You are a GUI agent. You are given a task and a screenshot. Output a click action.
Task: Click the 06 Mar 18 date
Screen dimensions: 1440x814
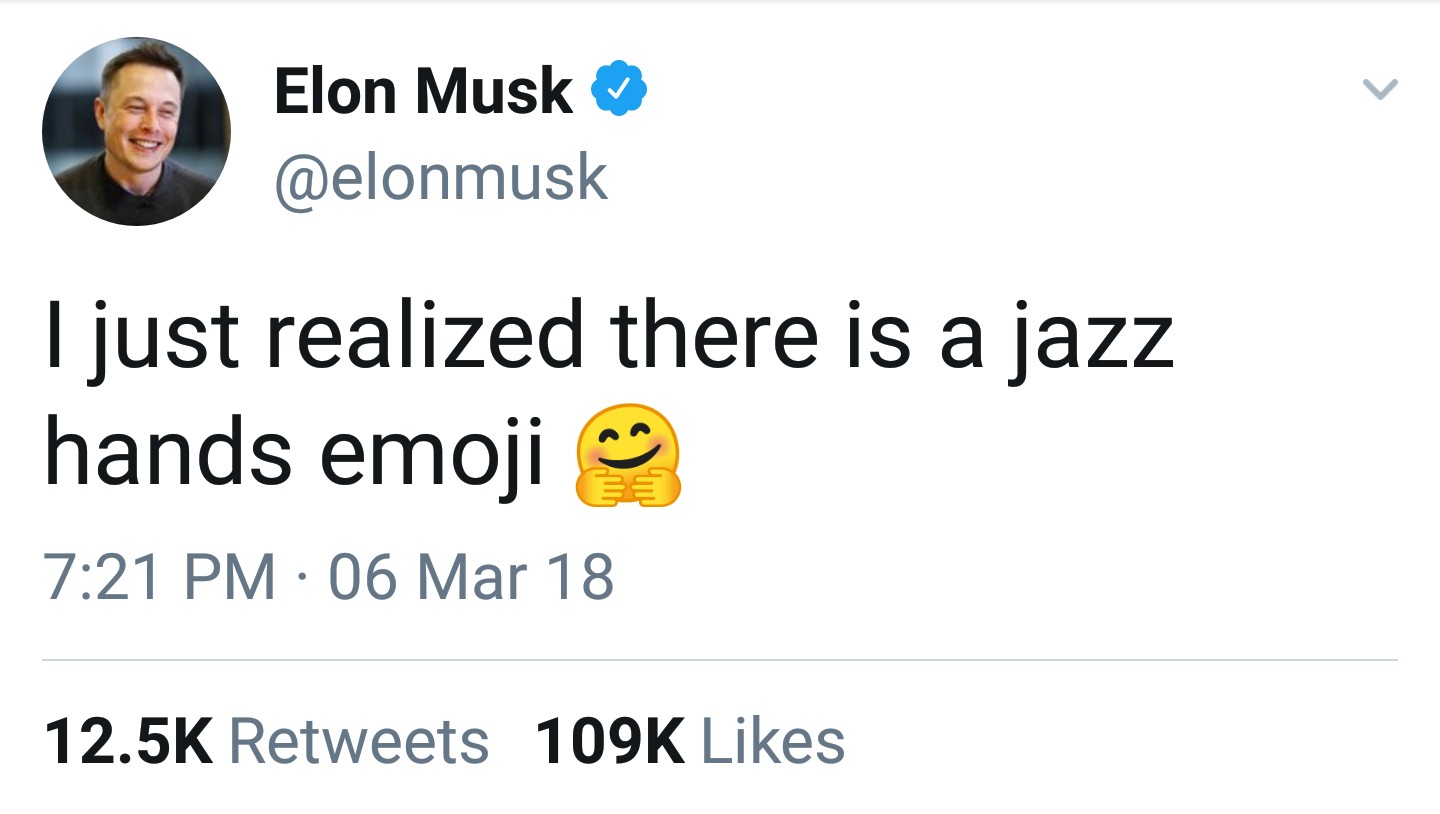coord(471,577)
